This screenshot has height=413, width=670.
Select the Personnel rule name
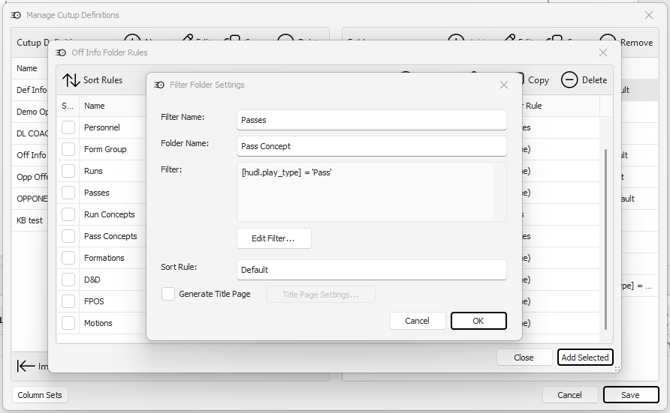[102, 127]
